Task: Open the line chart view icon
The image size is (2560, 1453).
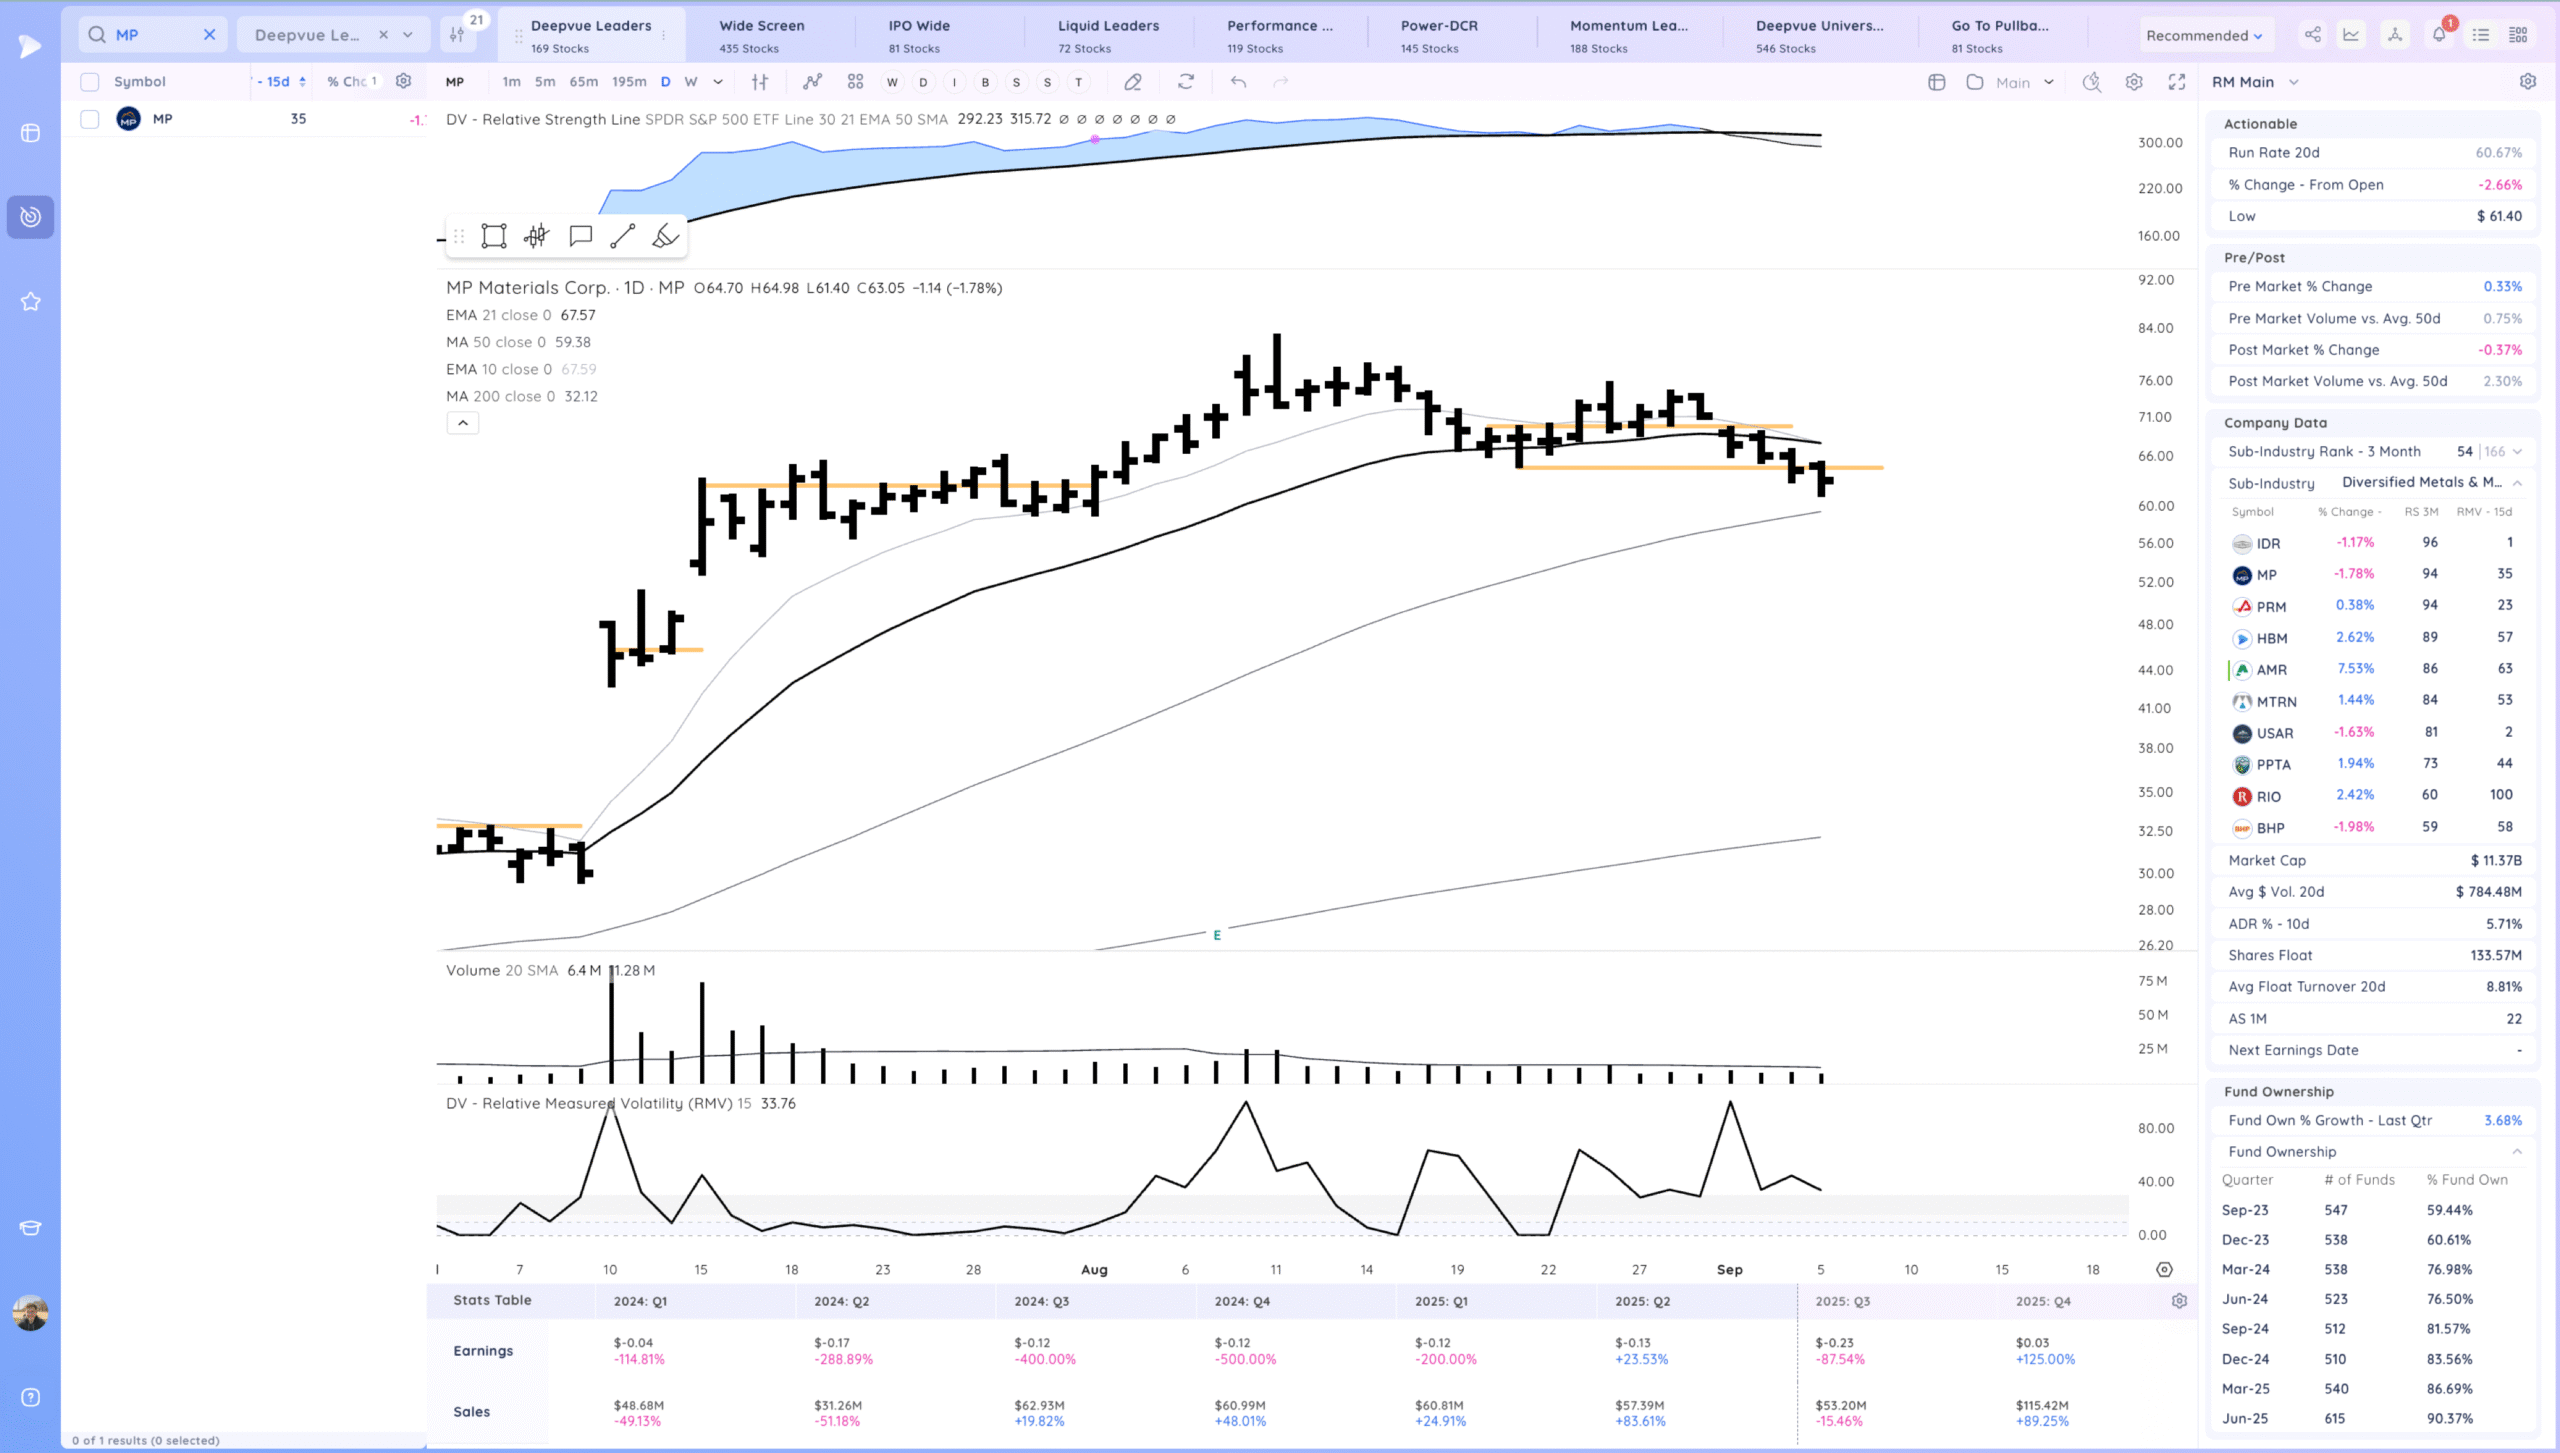Action: 2351,35
